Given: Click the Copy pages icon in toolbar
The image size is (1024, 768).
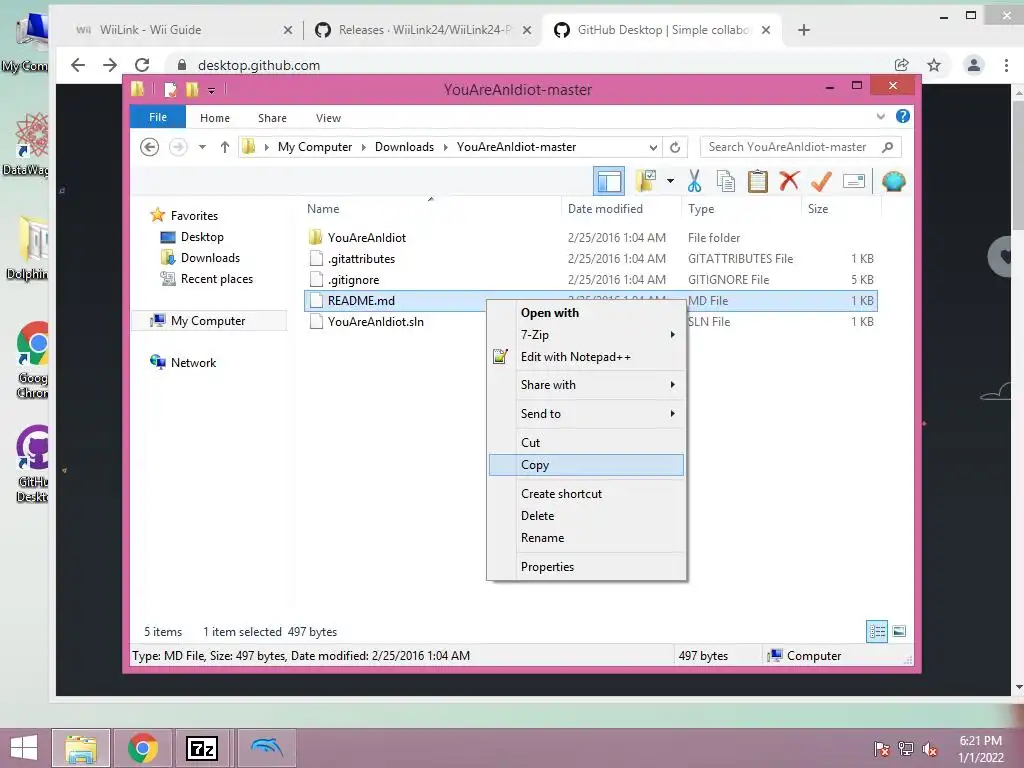Looking at the screenshot, I should click(726, 181).
